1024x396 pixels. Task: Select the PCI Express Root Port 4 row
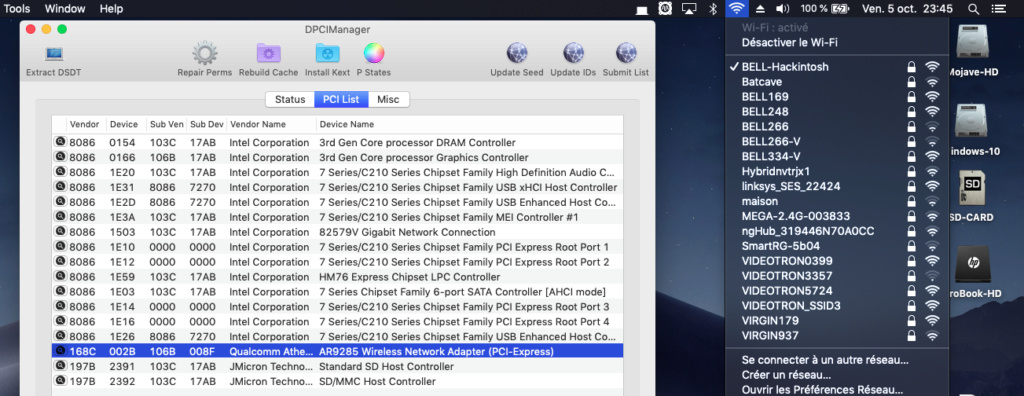click(338, 322)
